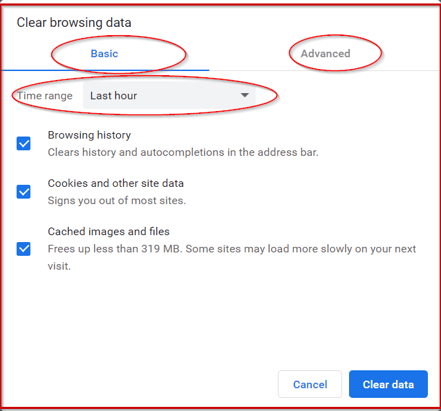Viewport: 441px width, 411px height.
Task: Click the 'Signs you out of most sites' text
Action: point(117,201)
